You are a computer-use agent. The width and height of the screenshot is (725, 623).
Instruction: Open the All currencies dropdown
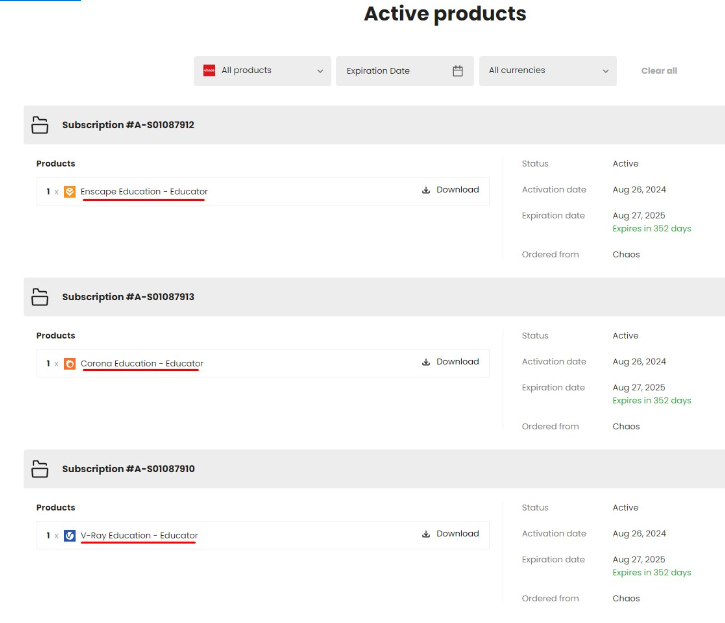(548, 71)
